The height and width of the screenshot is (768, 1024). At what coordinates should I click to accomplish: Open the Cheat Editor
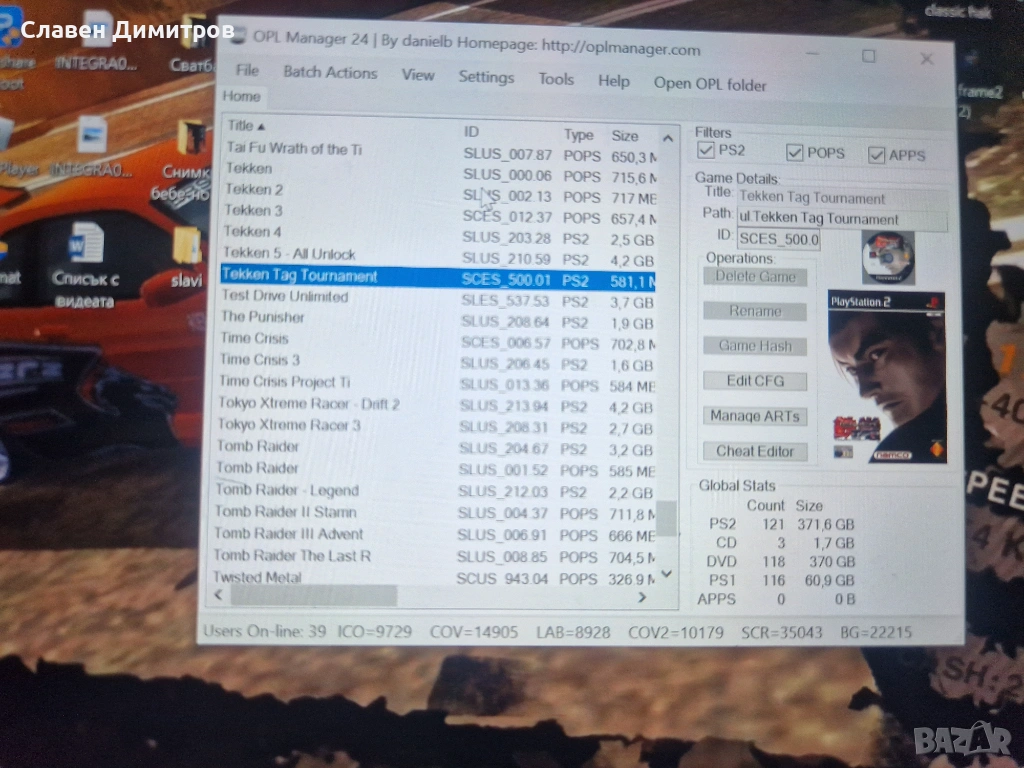coord(755,451)
